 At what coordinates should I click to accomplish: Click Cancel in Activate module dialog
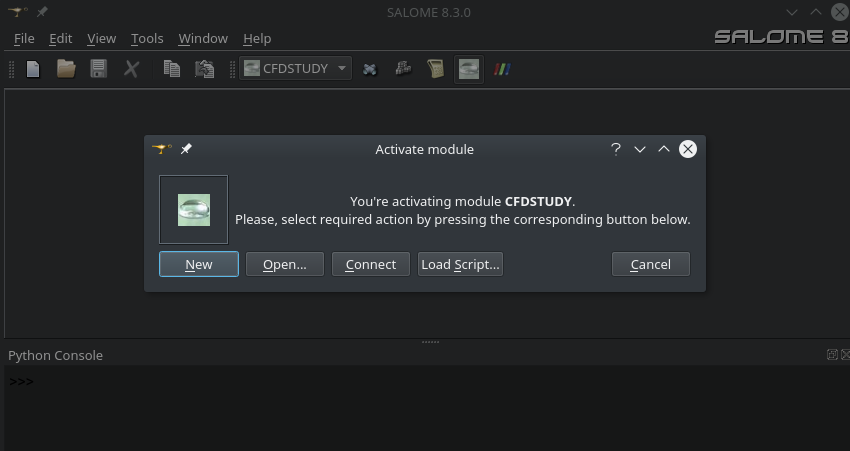(x=650, y=264)
